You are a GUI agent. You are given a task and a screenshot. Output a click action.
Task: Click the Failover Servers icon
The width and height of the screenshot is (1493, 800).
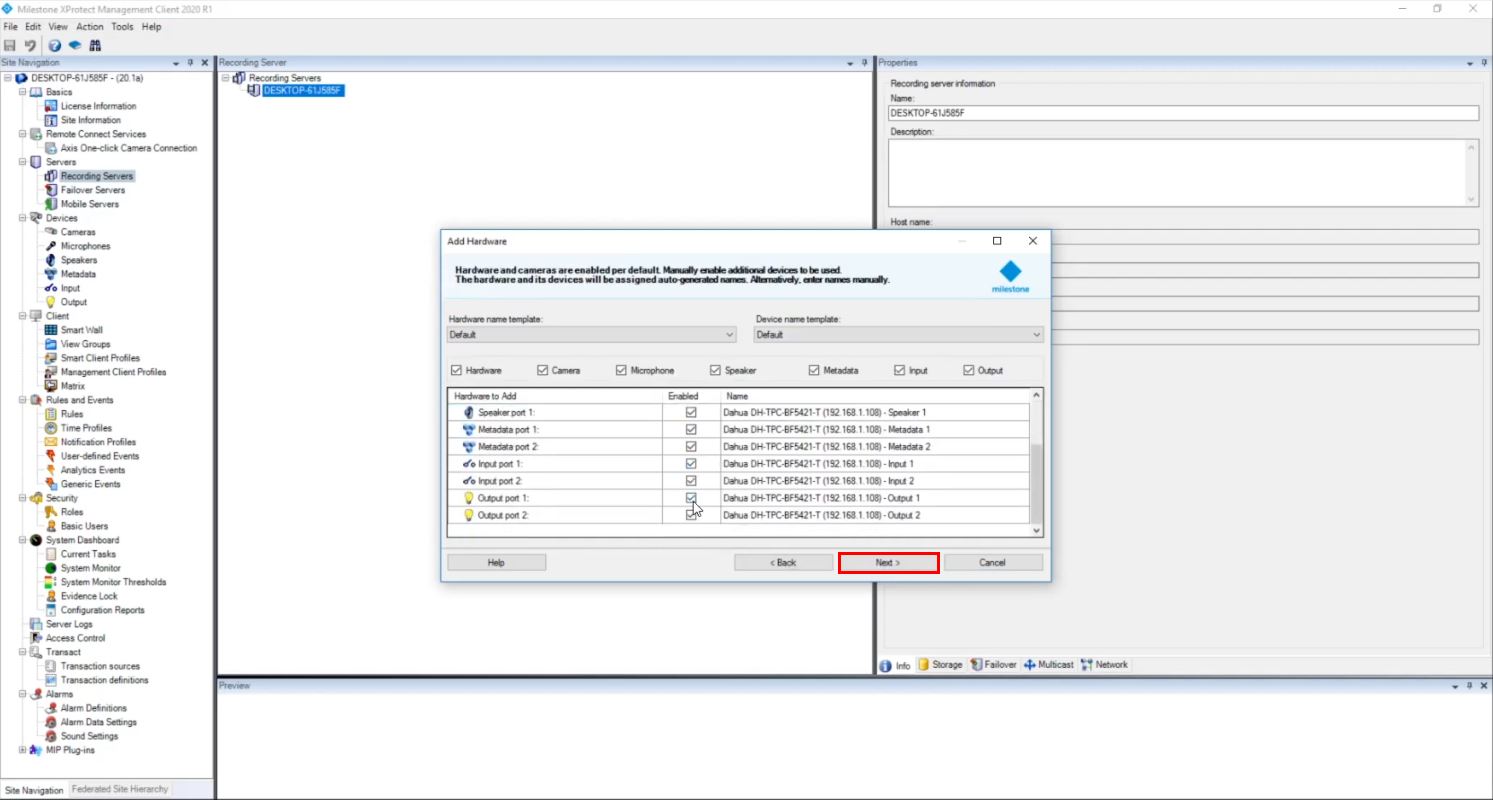[51, 190]
